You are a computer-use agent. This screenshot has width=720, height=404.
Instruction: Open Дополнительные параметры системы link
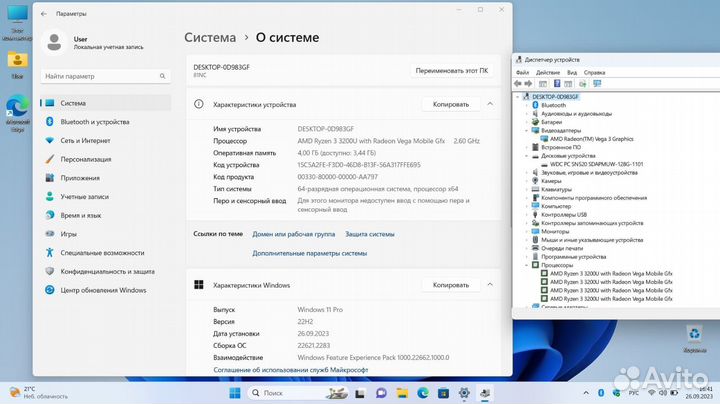(x=309, y=253)
